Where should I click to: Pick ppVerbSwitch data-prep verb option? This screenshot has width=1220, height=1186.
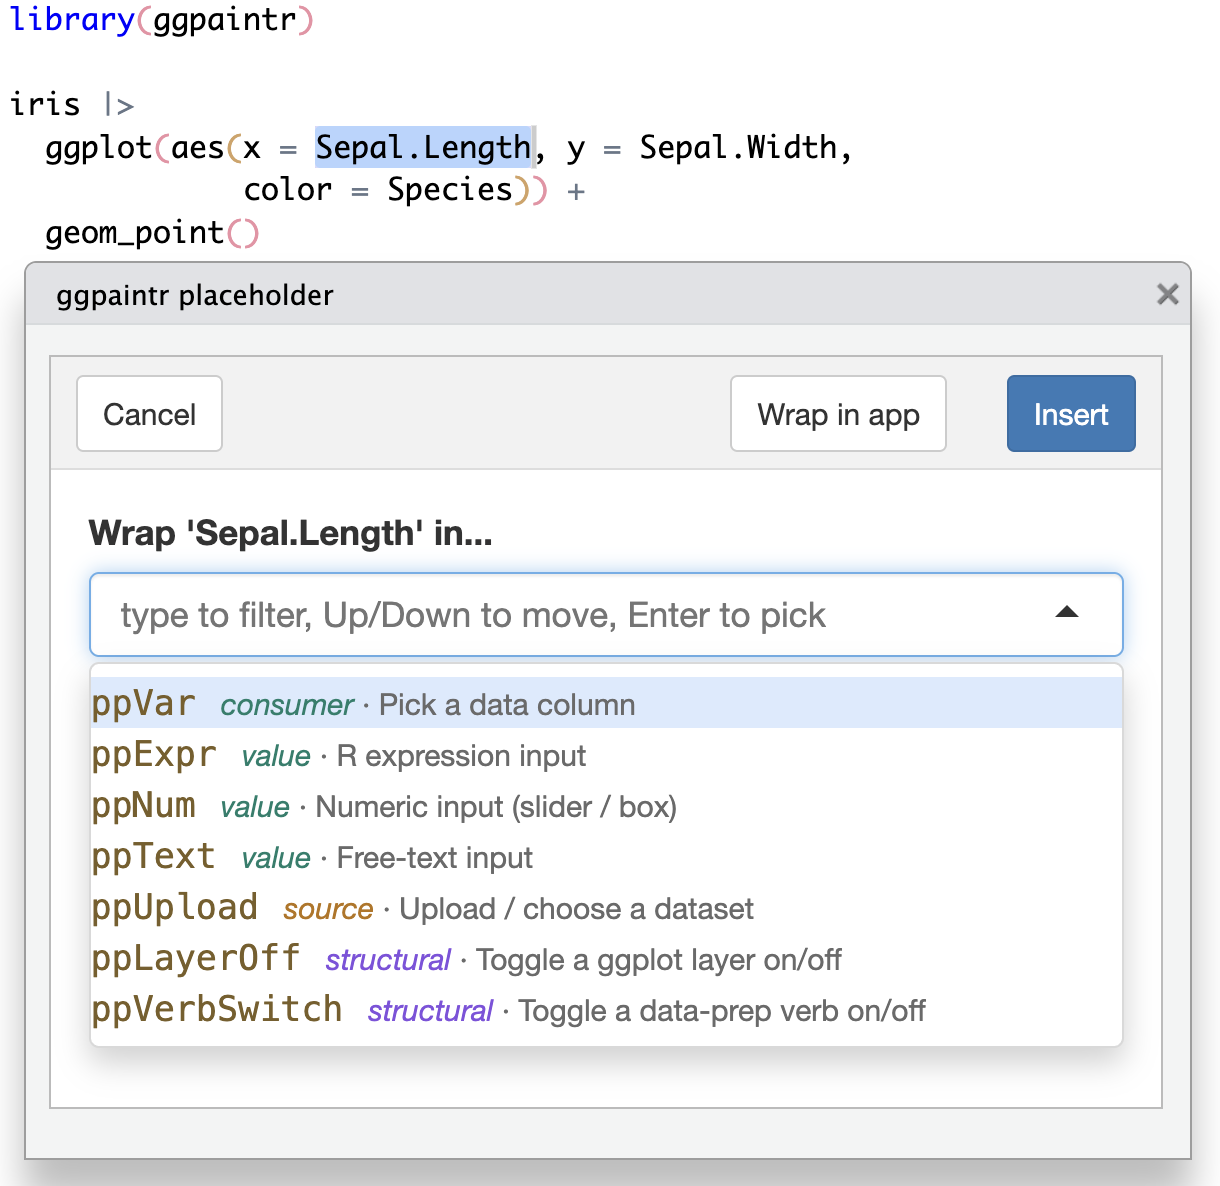point(606,1010)
